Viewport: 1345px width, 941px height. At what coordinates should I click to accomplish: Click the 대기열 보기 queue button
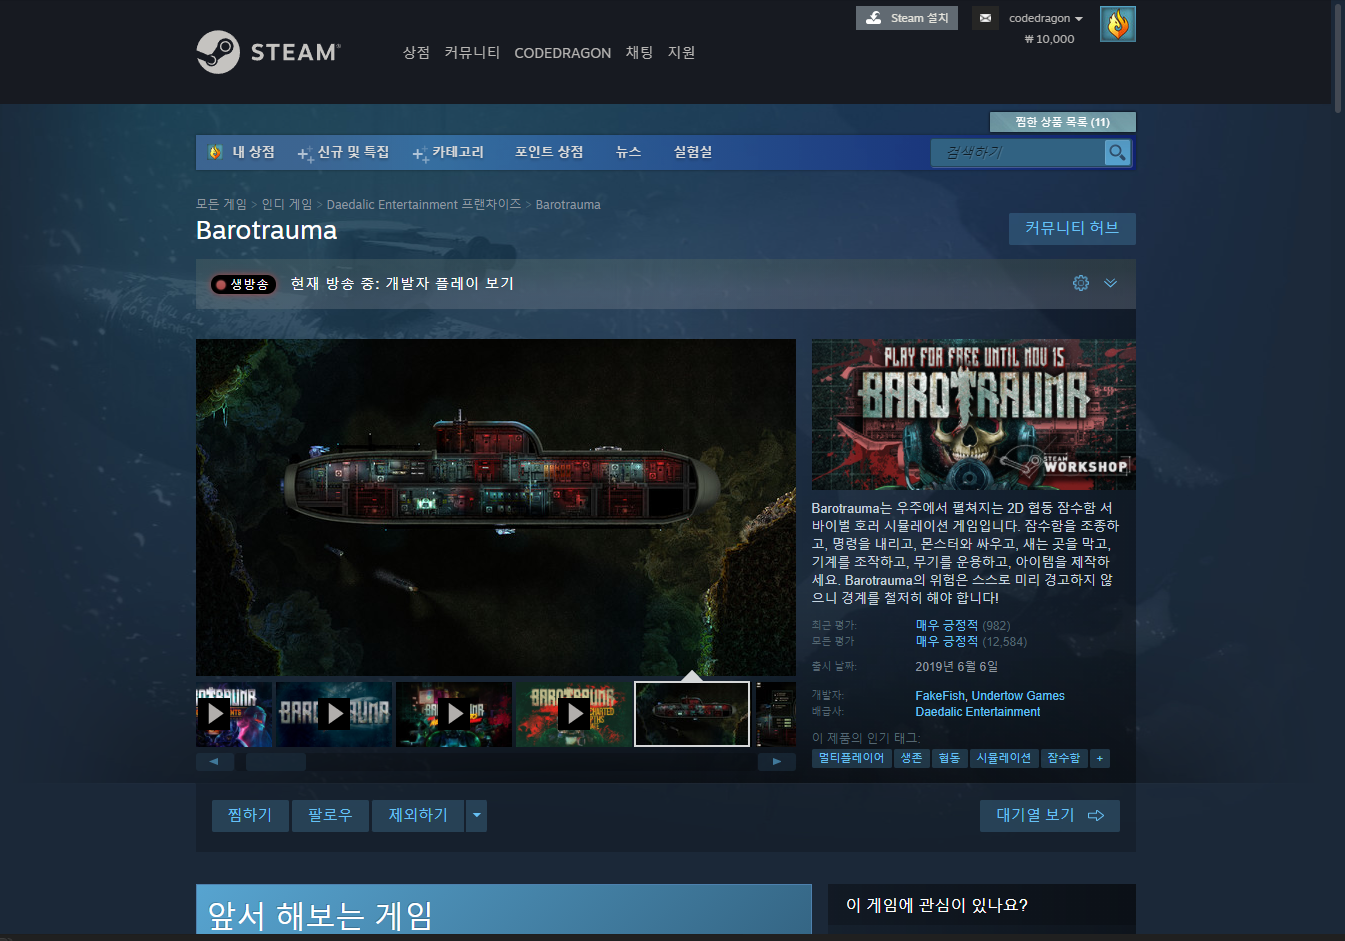coord(1050,816)
